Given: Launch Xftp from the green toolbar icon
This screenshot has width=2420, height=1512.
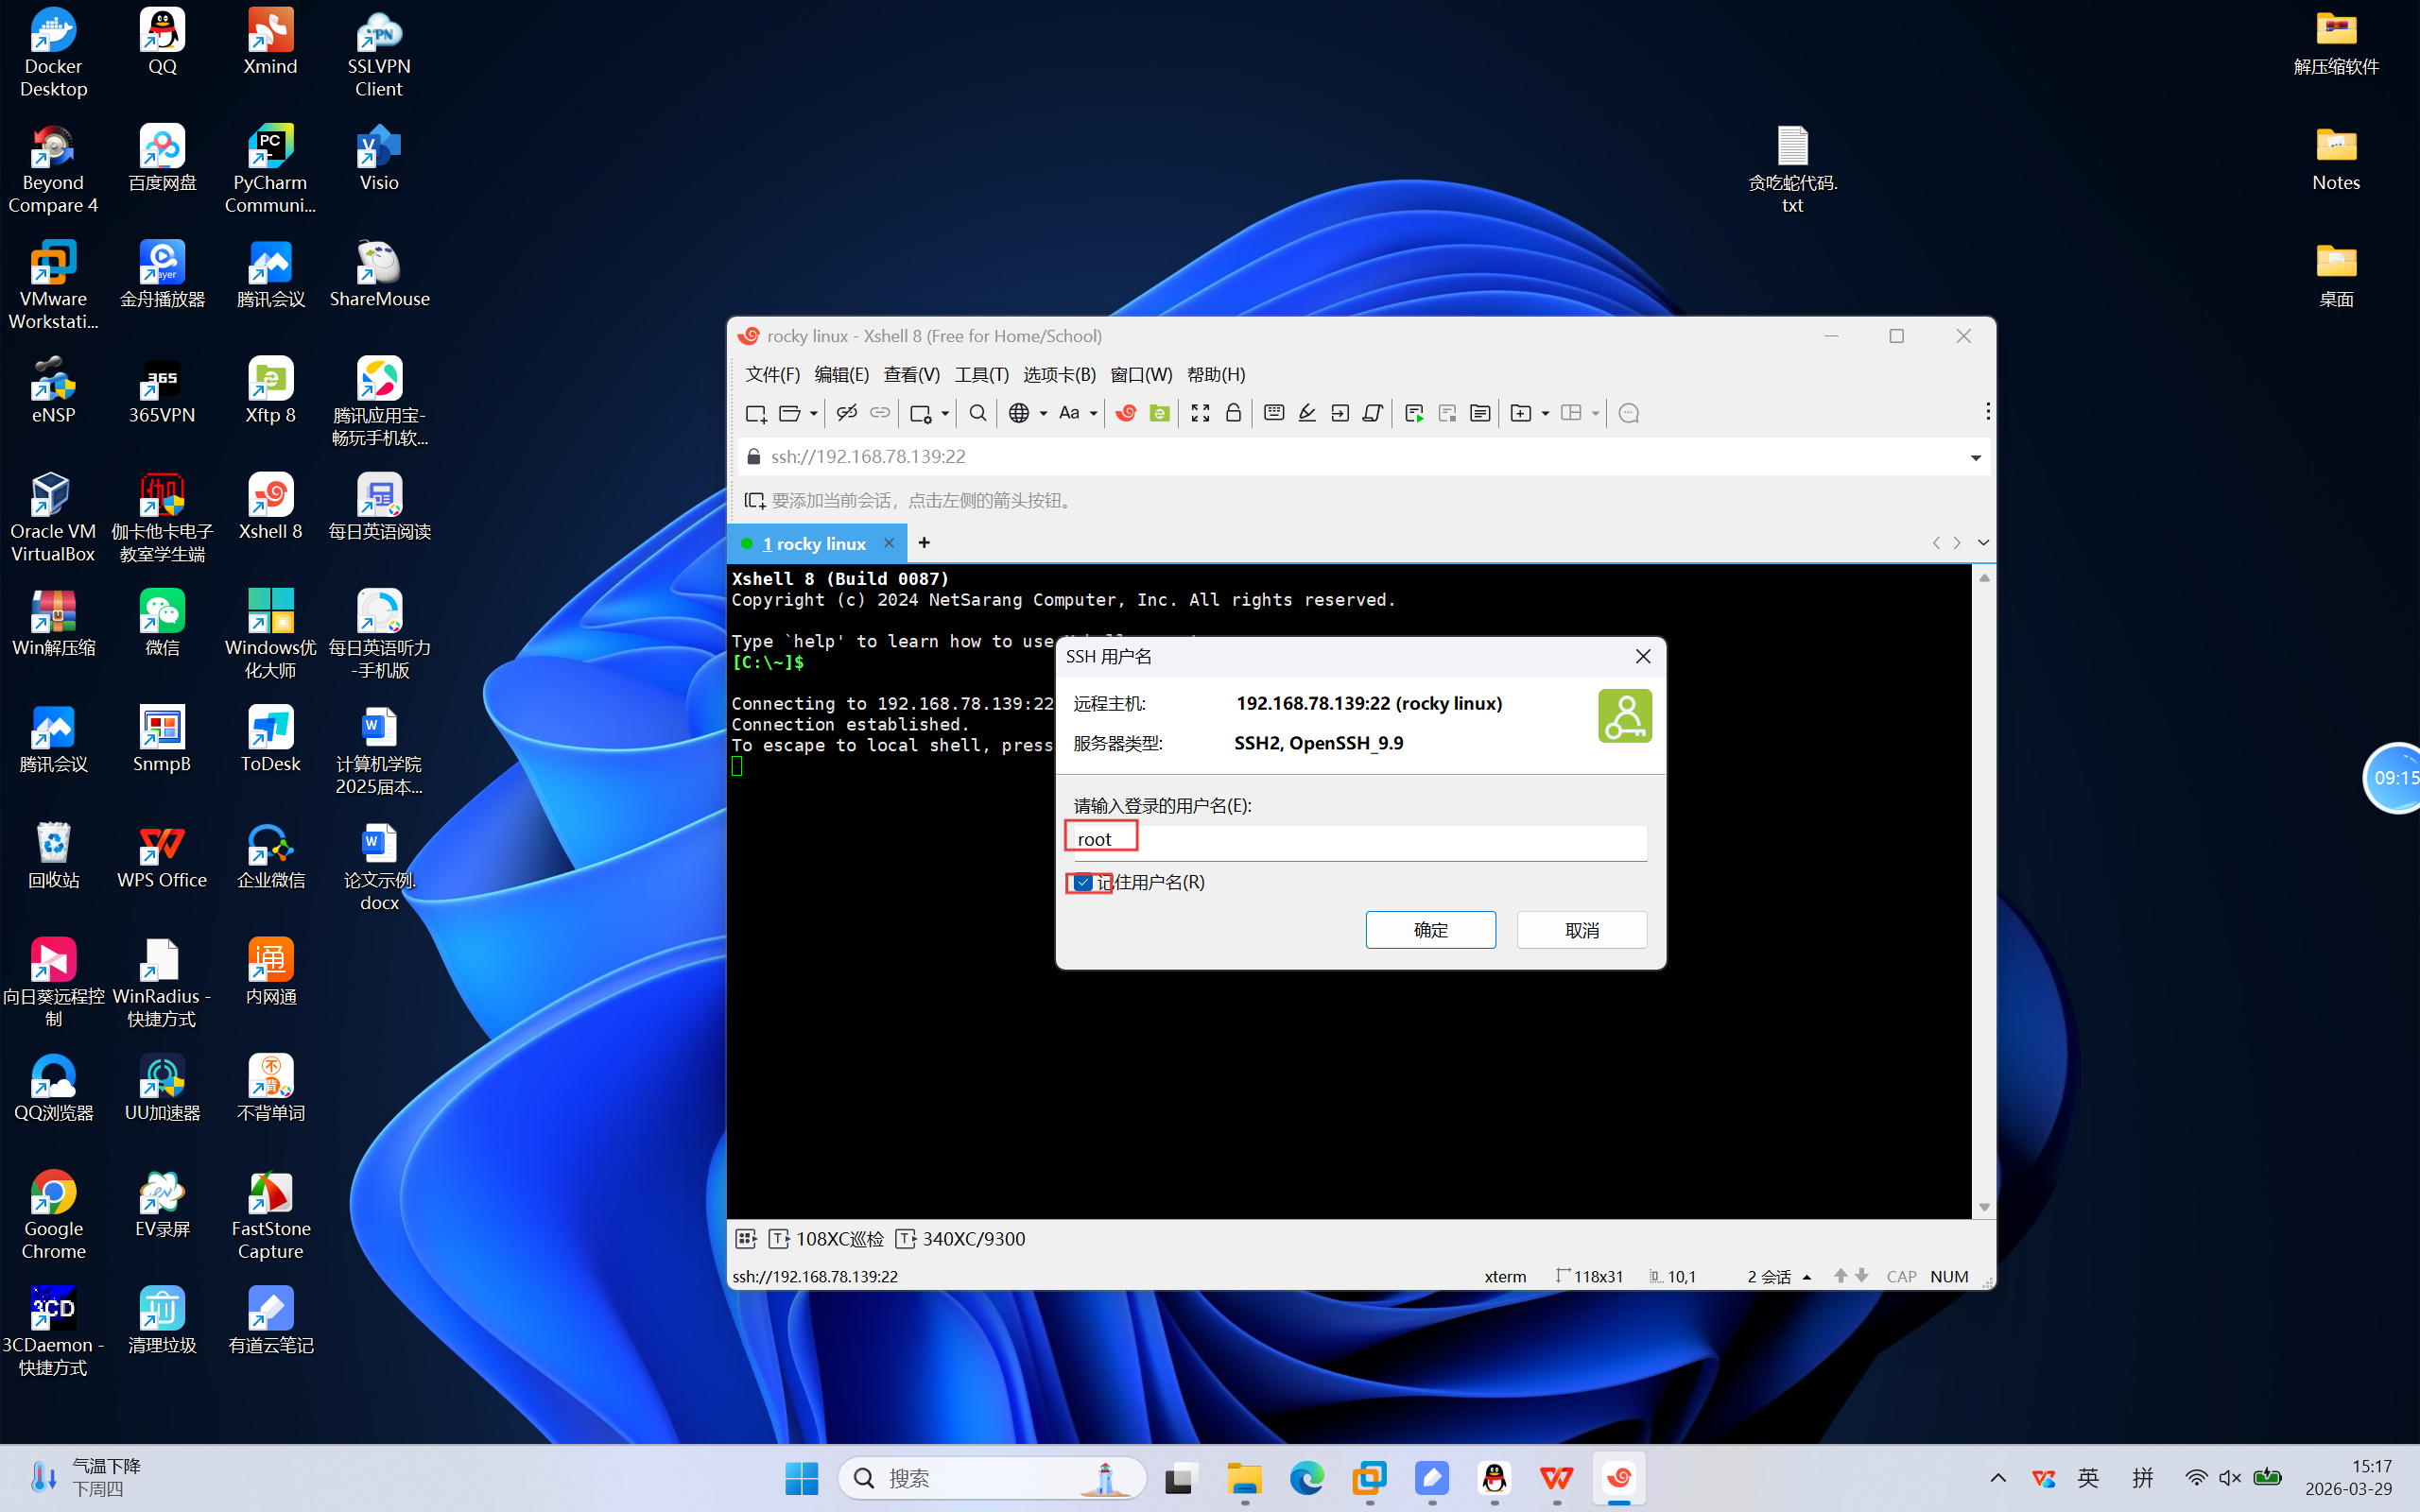Looking at the screenshot, I should (1159, 413).
